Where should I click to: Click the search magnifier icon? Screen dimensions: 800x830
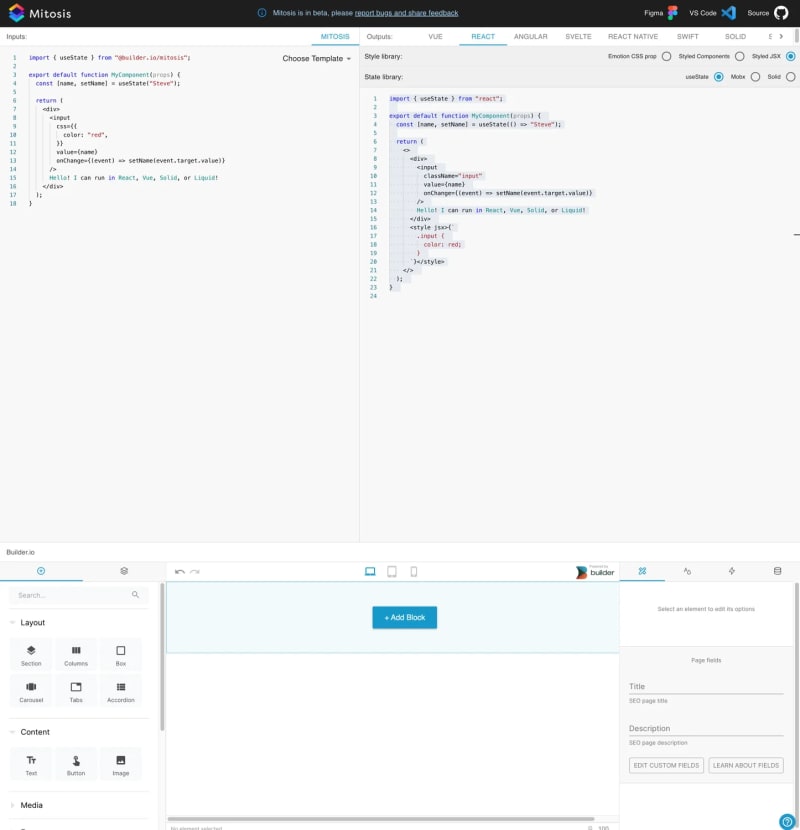click(136, 595)
